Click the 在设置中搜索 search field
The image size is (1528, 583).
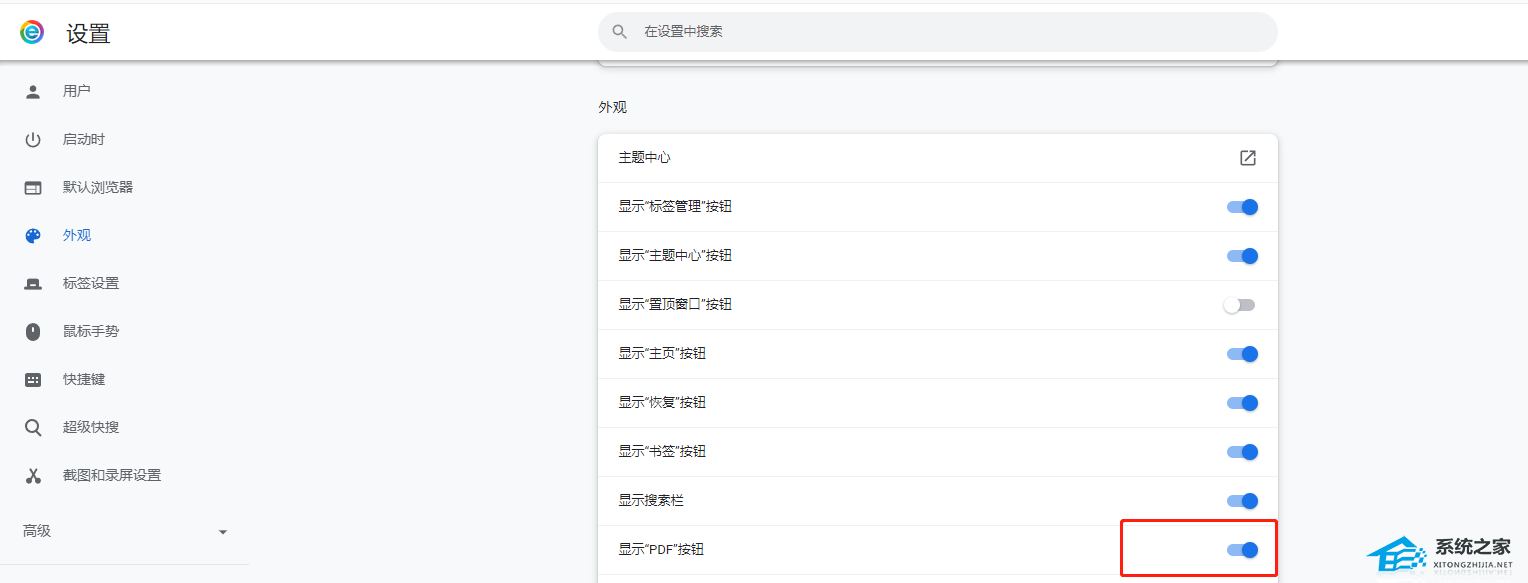(938, 32)
